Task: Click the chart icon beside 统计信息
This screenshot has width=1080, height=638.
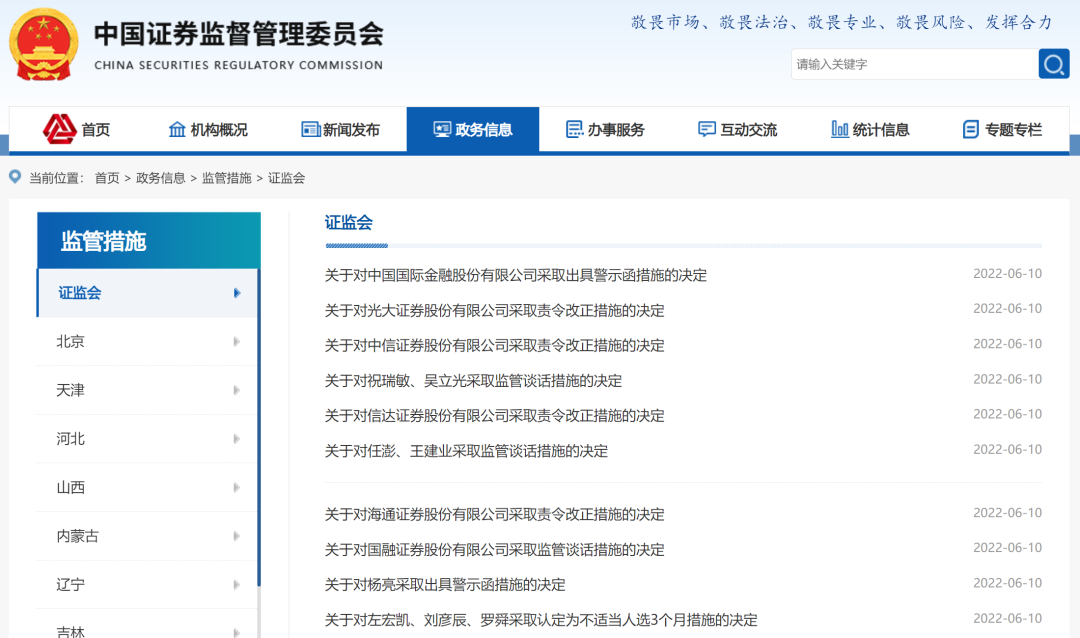Action: 840,129
